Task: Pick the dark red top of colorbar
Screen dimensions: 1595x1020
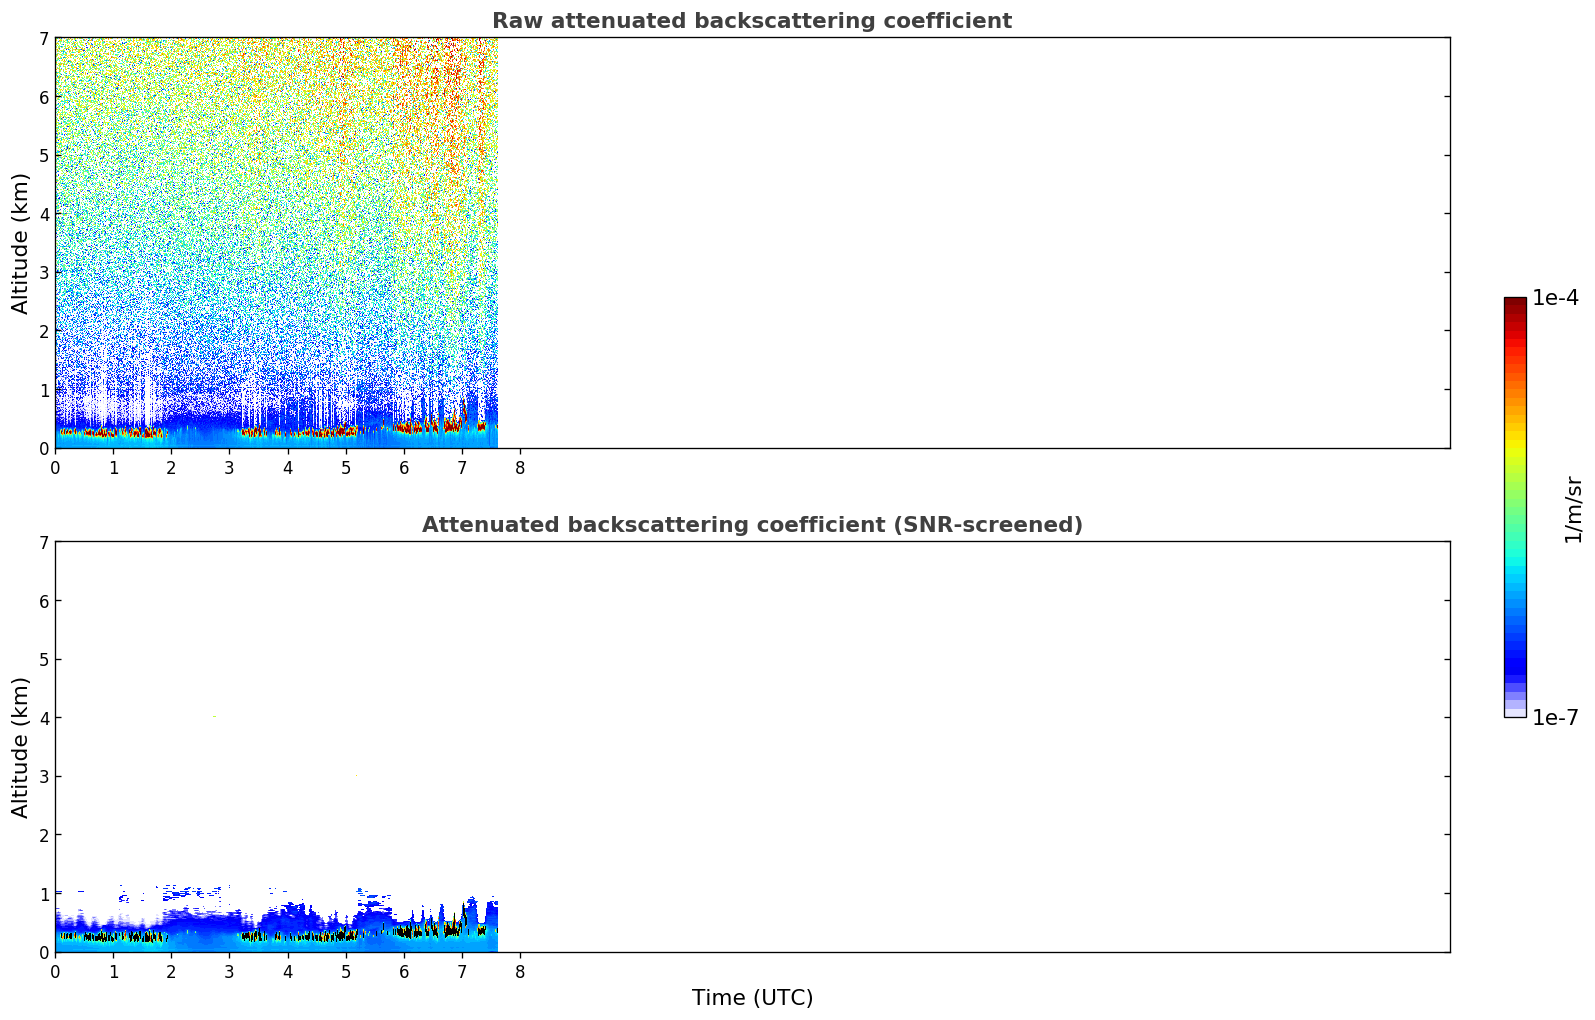Action: click(x=1515, y=304)
